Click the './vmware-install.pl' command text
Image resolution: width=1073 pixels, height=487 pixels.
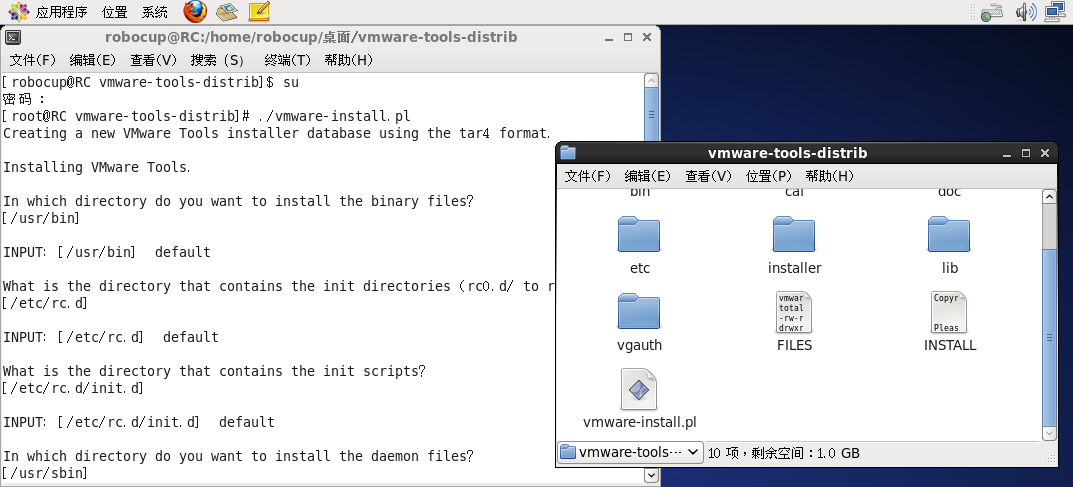click(334, 116)
